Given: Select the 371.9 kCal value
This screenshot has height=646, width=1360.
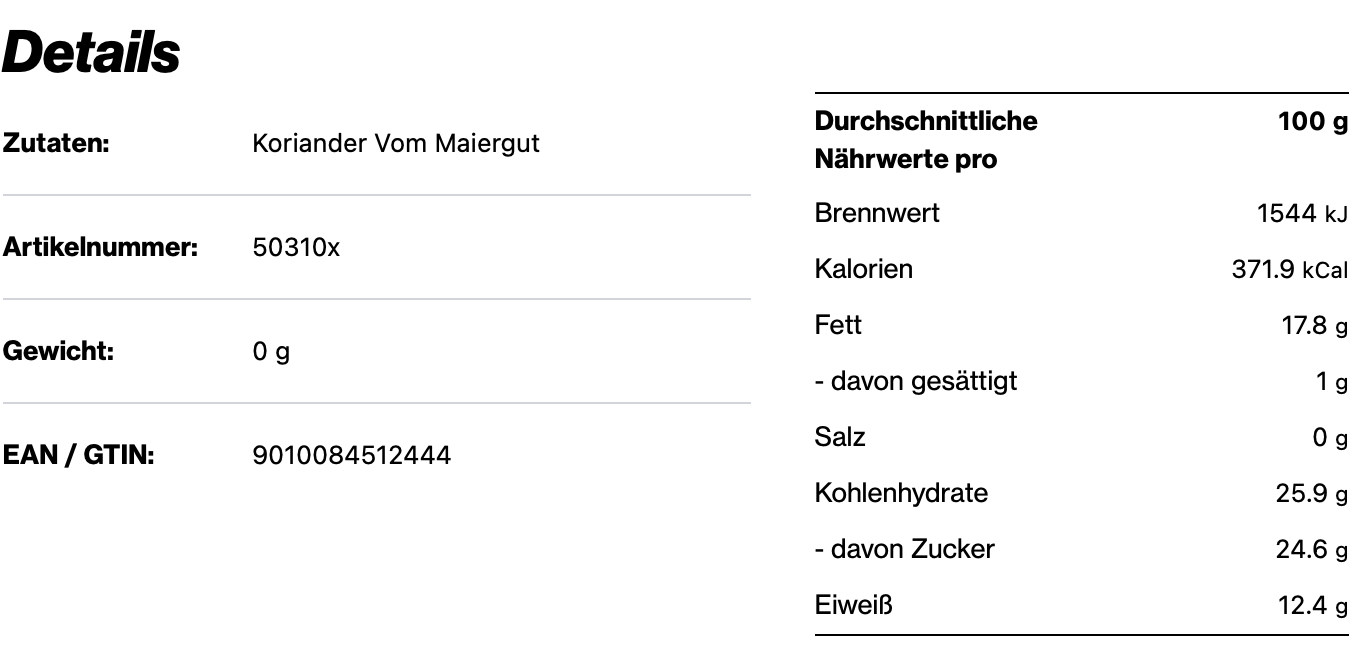Looking at the screenshot, I should [x=1289, y=269].
